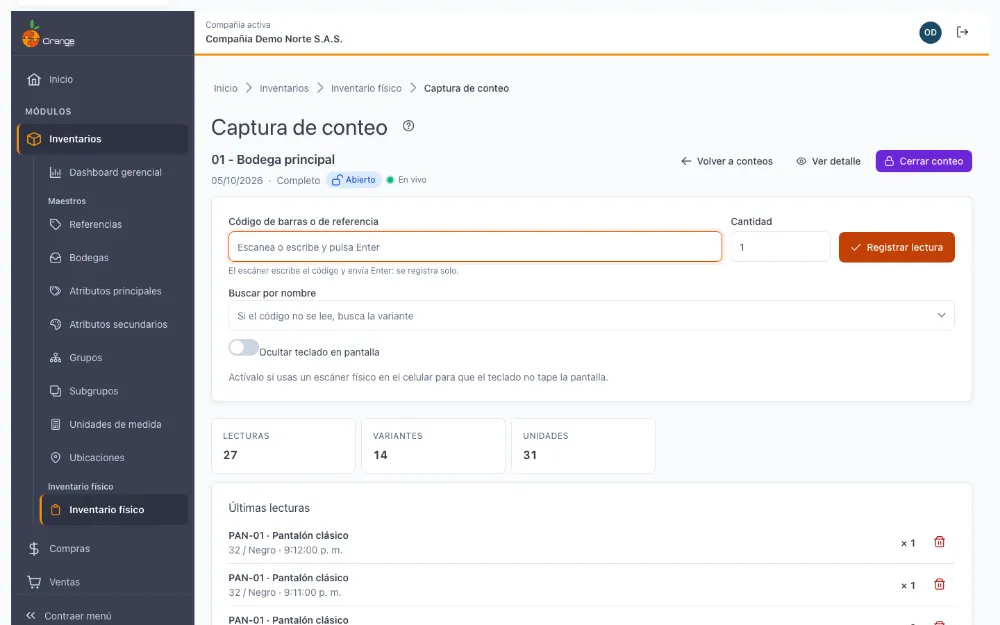Click Compras in the sidebar
The image size is (1000, 625).
[70, 548]
